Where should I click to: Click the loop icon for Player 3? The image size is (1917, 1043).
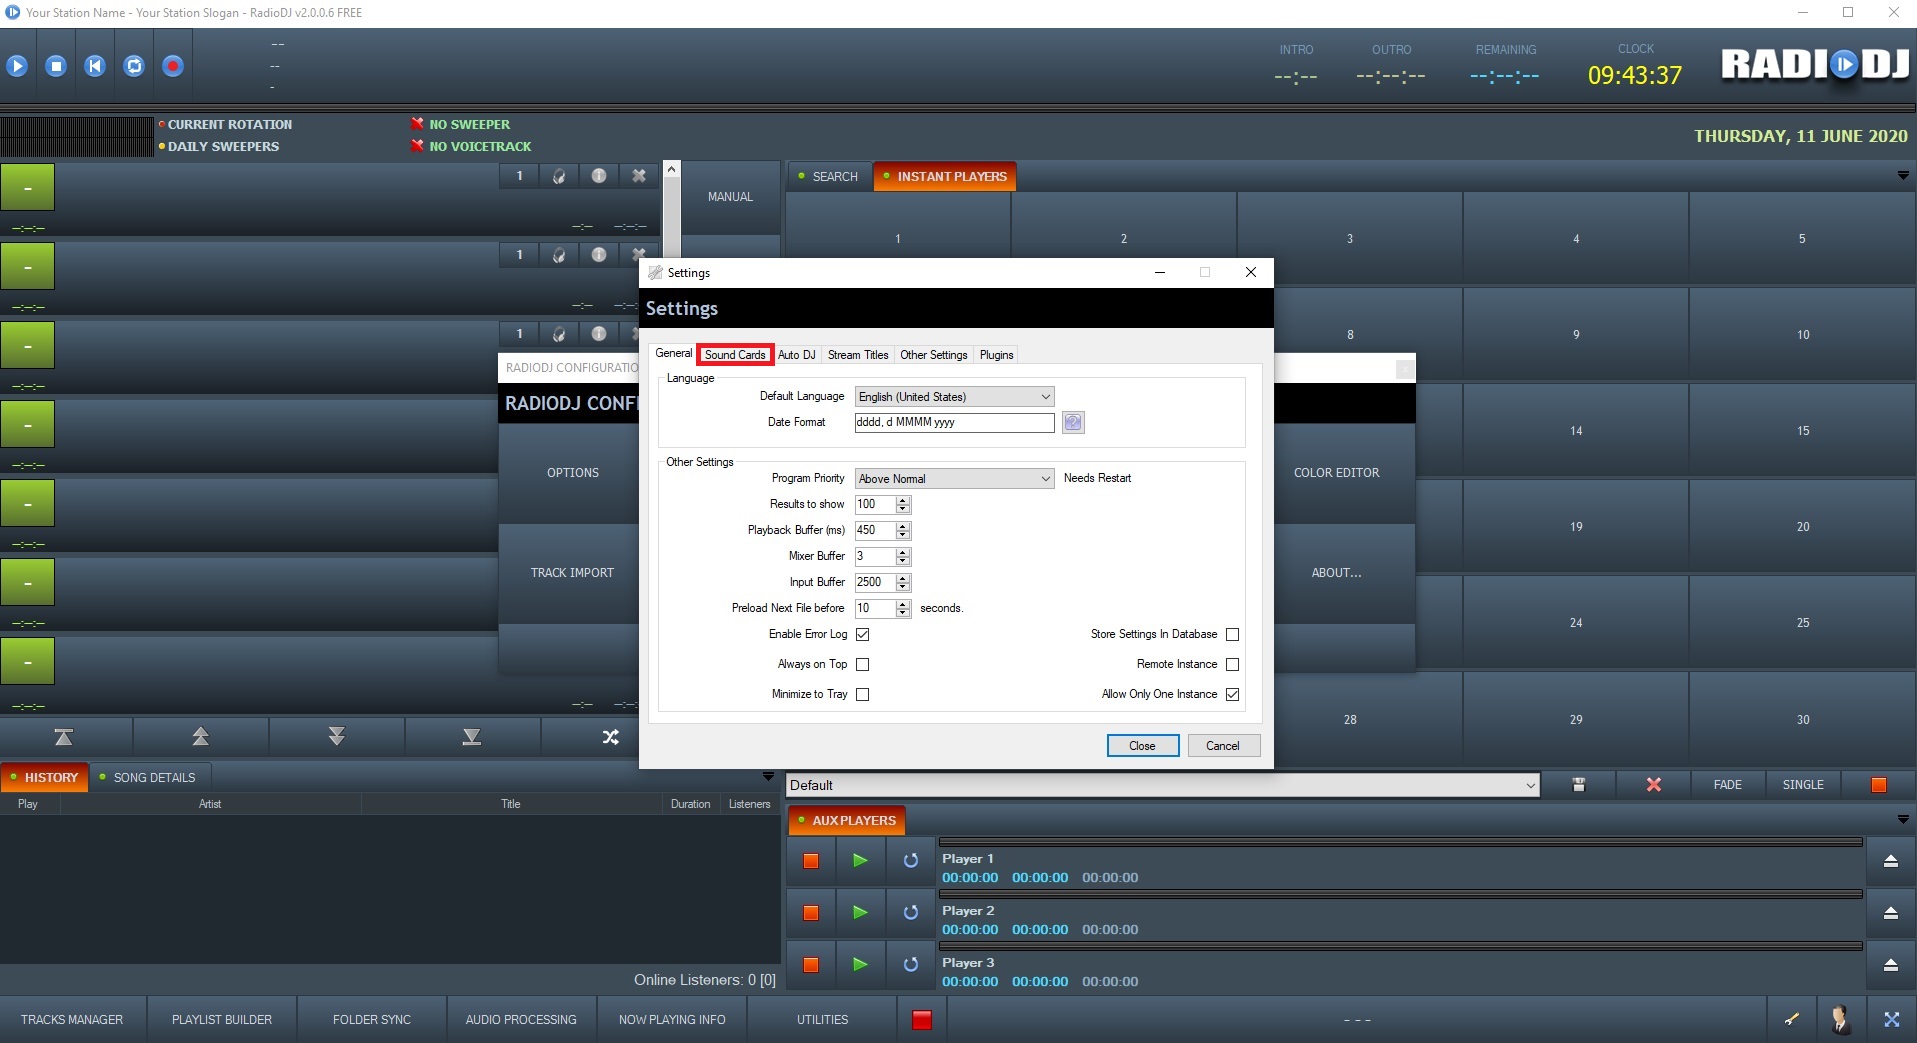pyautogui.click(x=910, y=965)
